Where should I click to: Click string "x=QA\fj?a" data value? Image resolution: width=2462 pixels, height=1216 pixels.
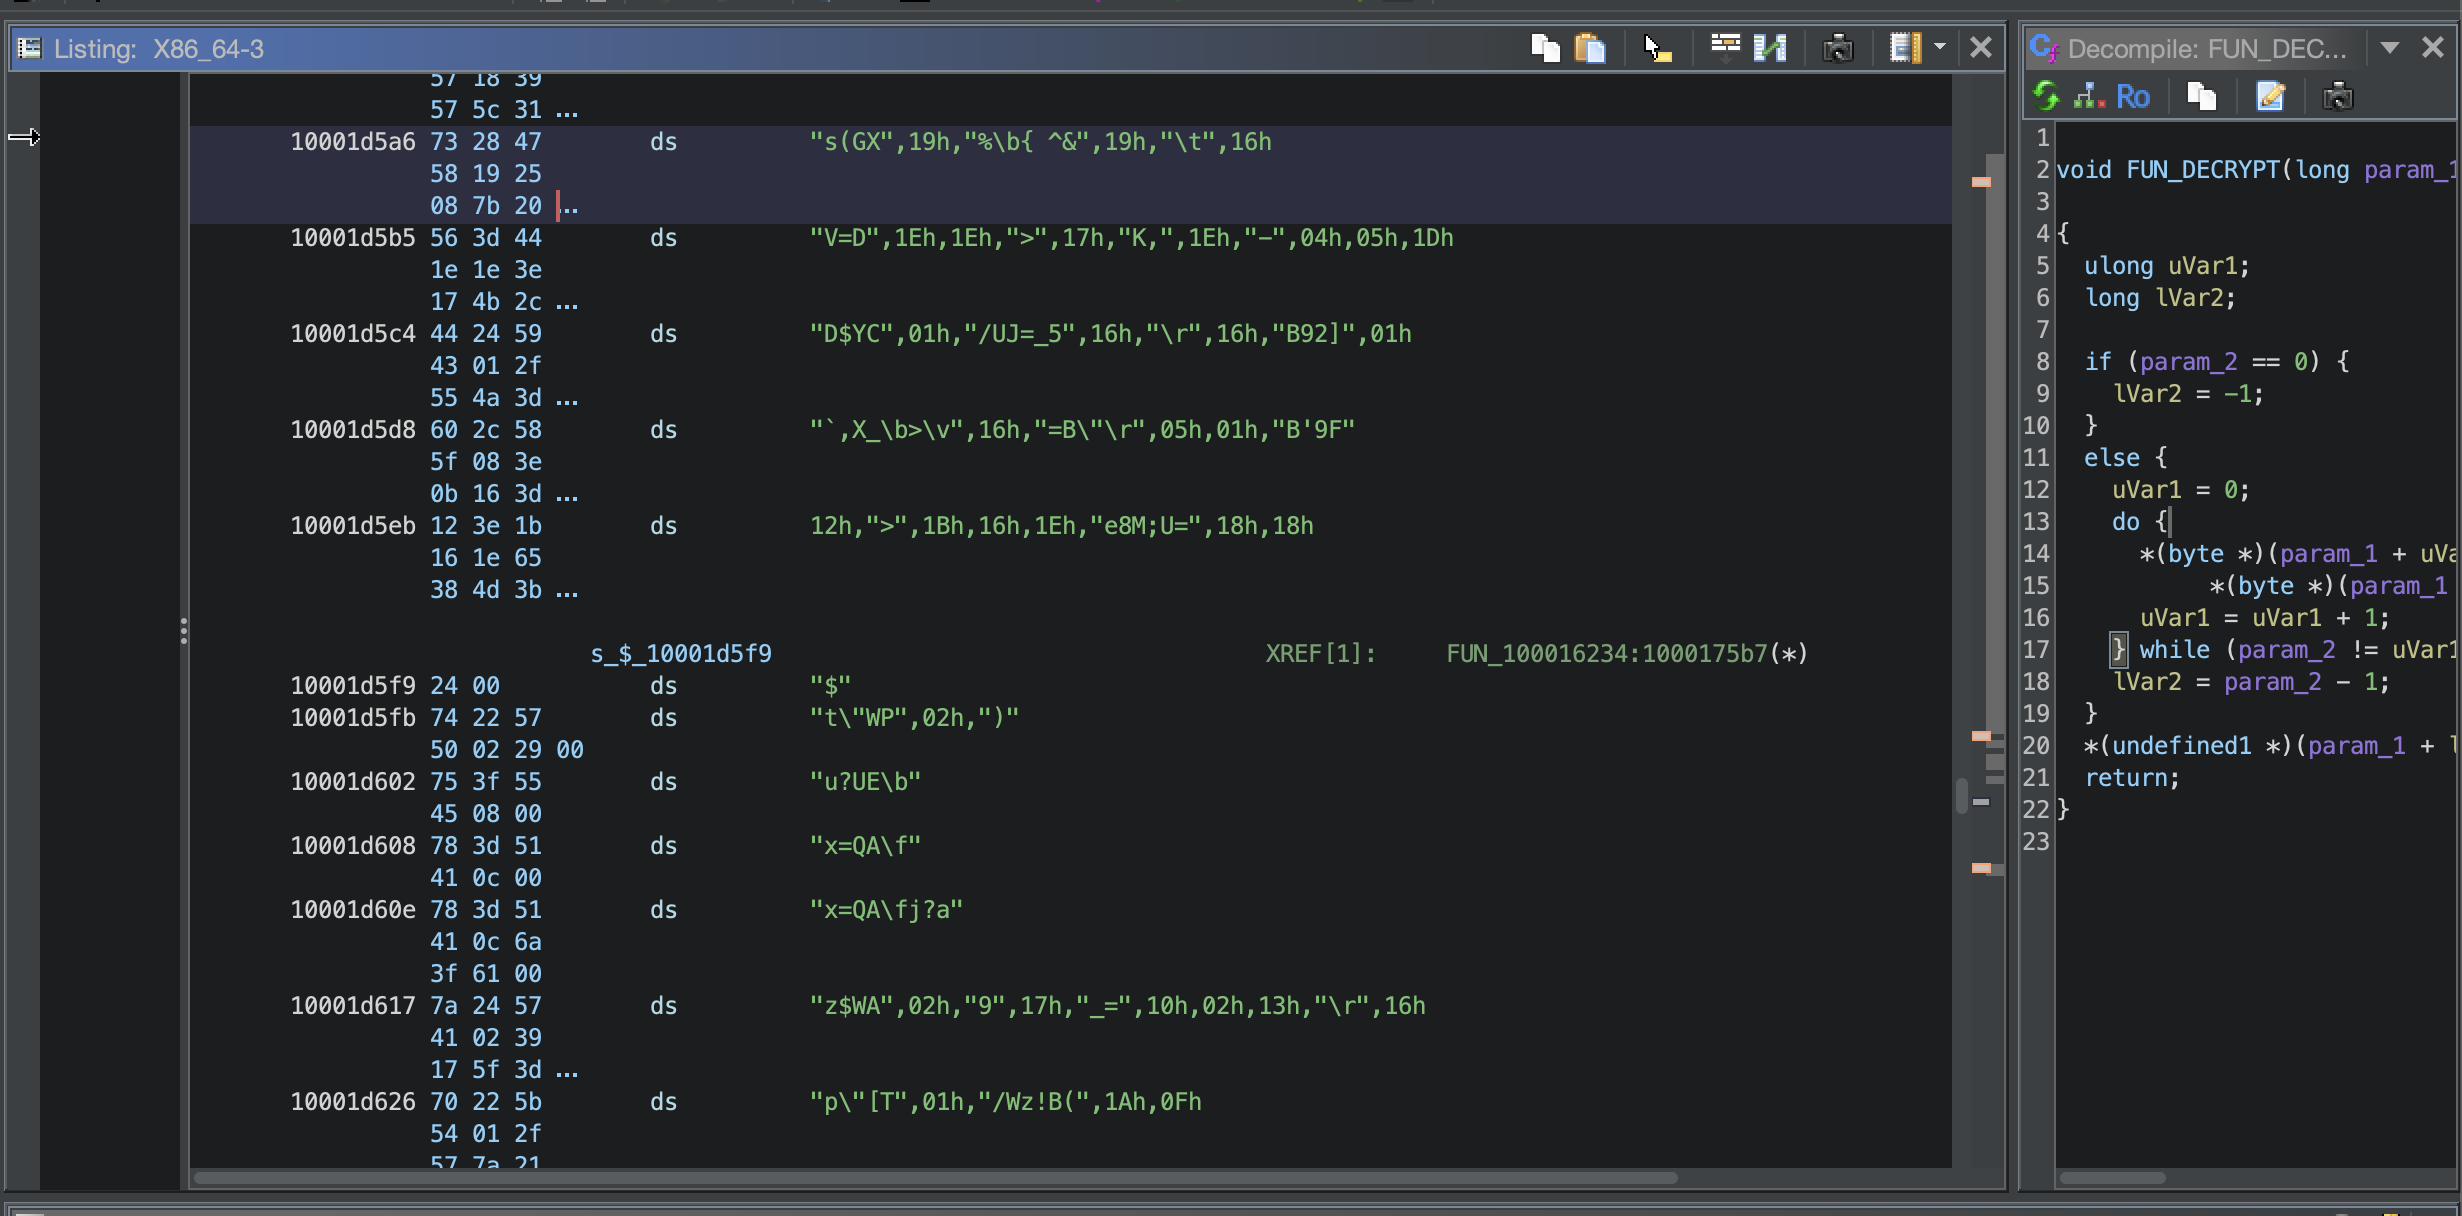pos(886,910)
